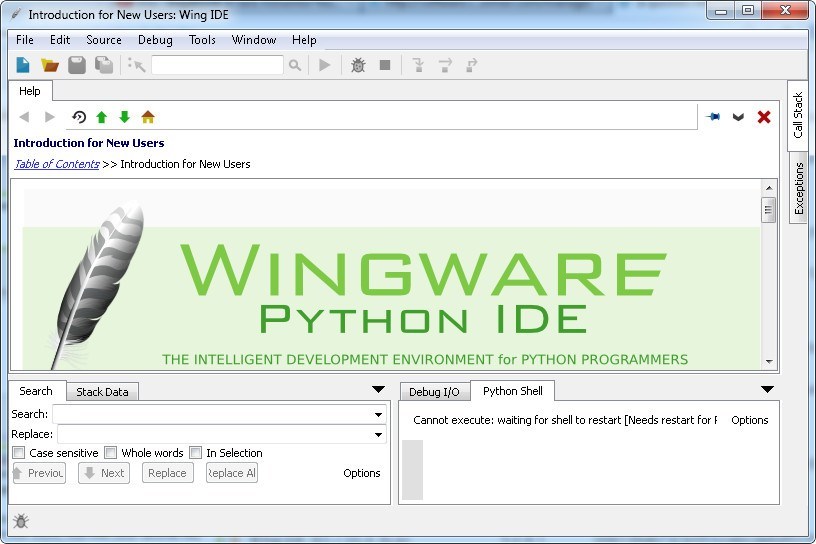The height and width of the screenshot is (544, 816).
Task: Switch to the Stack Data tab
Action: click(102, 392)
